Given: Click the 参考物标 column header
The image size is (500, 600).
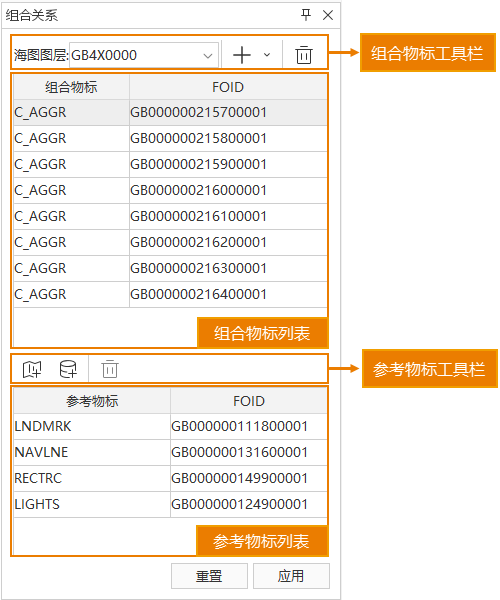Looking at the screenshot, I should 92,401.
